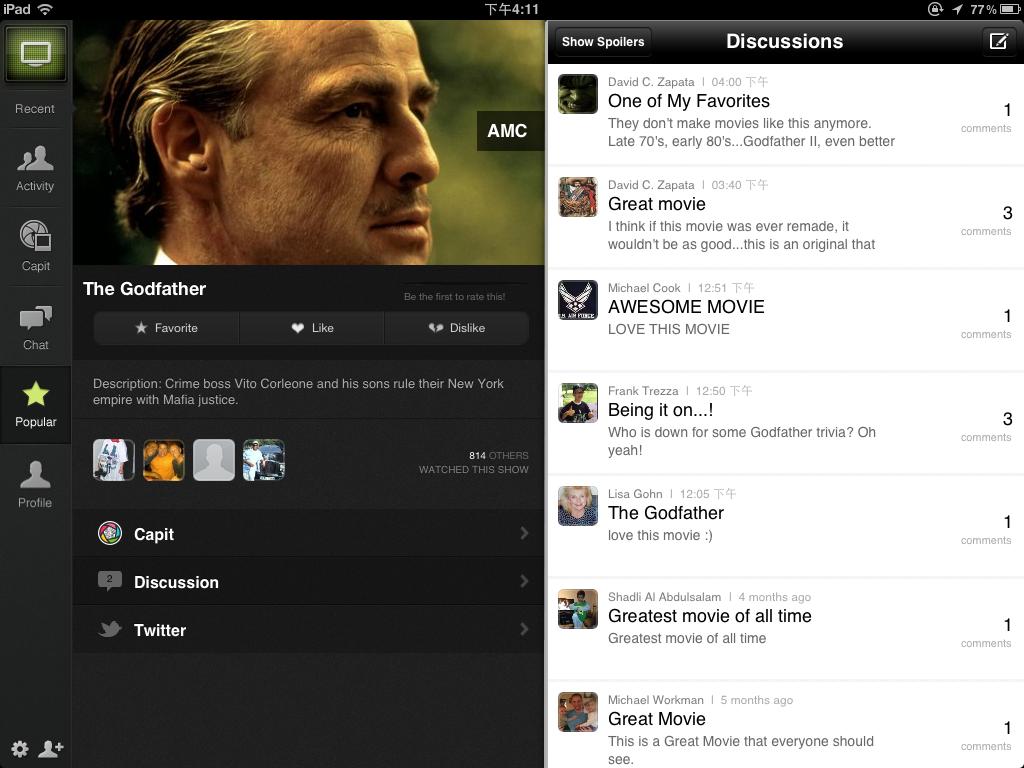Tap the battery indicator in status bar
This screenshot has height=768, width=1024.
tap(1010, 9)
